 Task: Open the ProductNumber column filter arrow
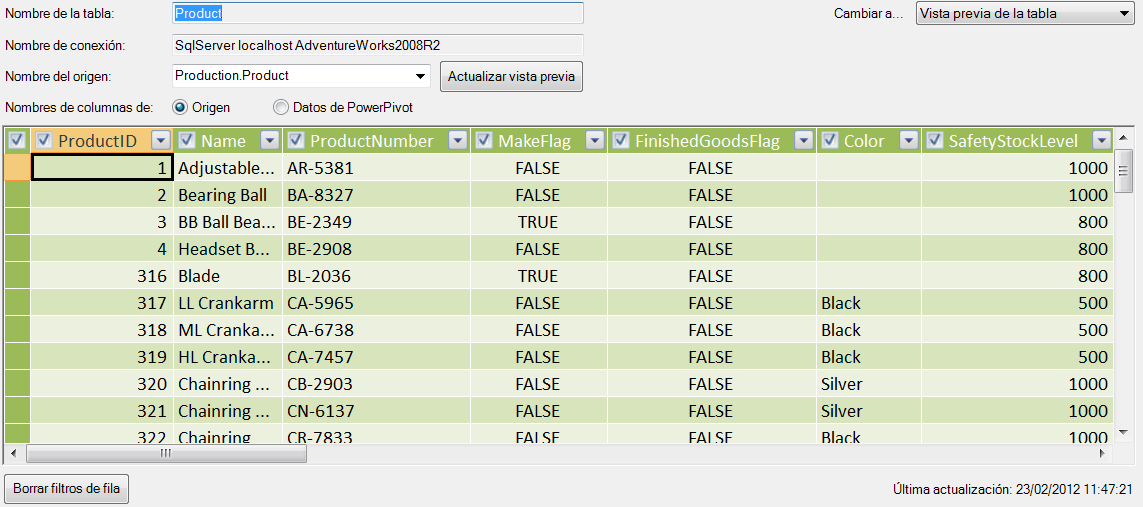point(457,141)
